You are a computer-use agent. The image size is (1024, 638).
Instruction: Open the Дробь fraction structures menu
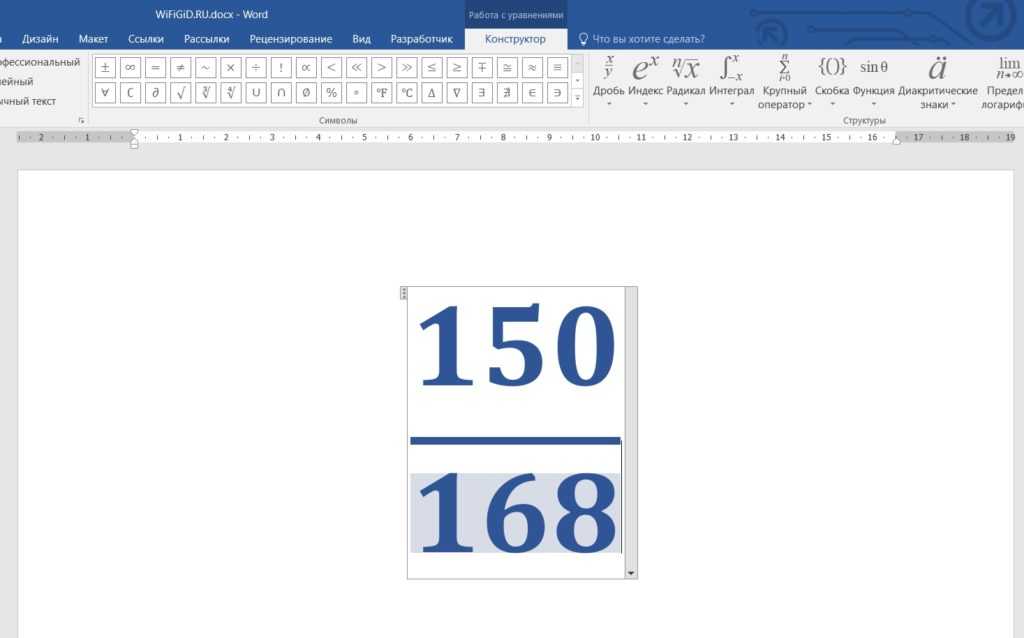point(609,80)
